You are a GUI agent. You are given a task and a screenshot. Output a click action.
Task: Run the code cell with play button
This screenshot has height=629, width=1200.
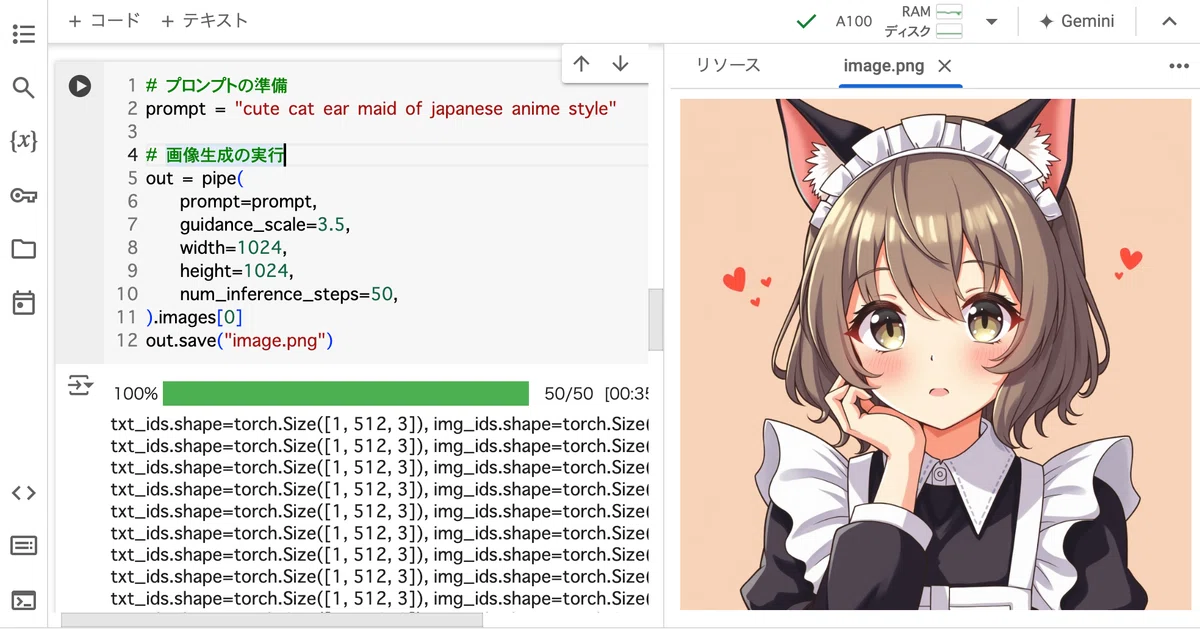click(x=80, y=86)
